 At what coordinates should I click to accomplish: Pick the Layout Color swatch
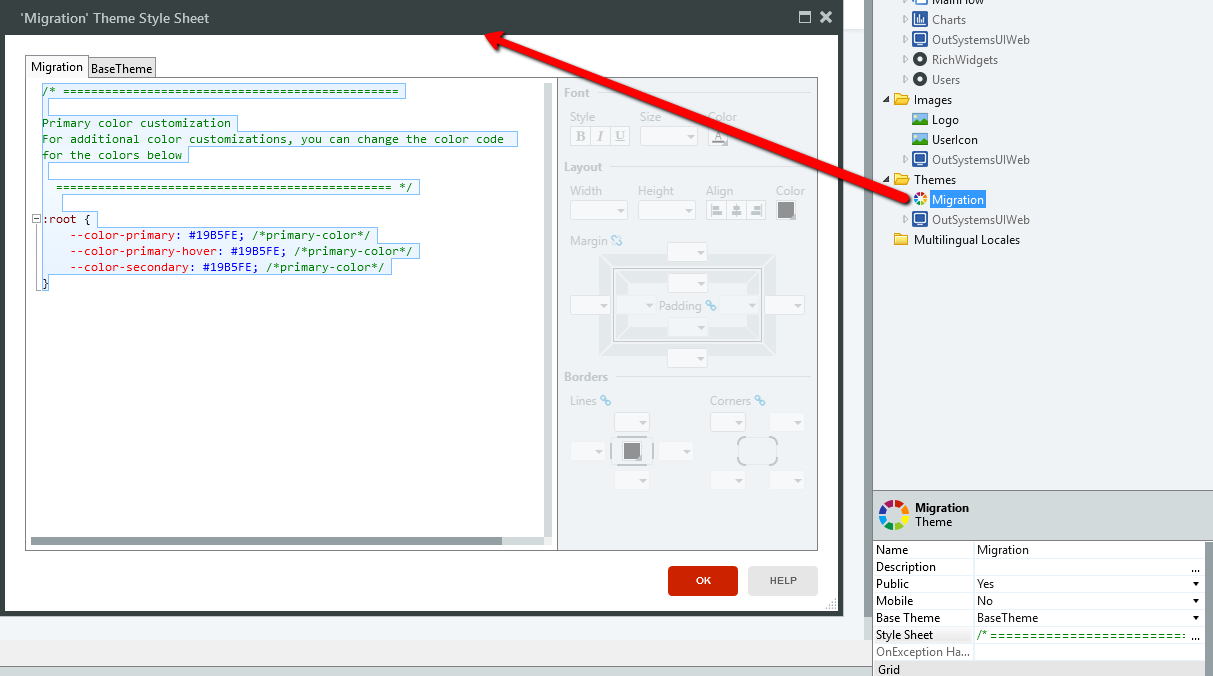point(788,210)
